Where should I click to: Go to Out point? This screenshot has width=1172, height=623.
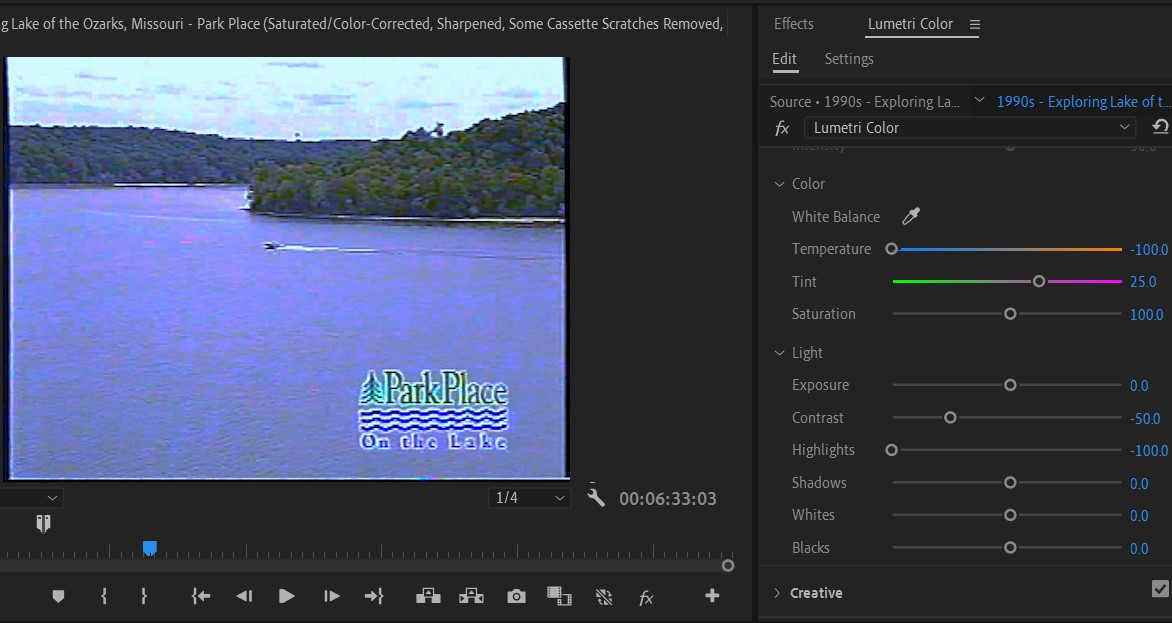pos(374,596)
